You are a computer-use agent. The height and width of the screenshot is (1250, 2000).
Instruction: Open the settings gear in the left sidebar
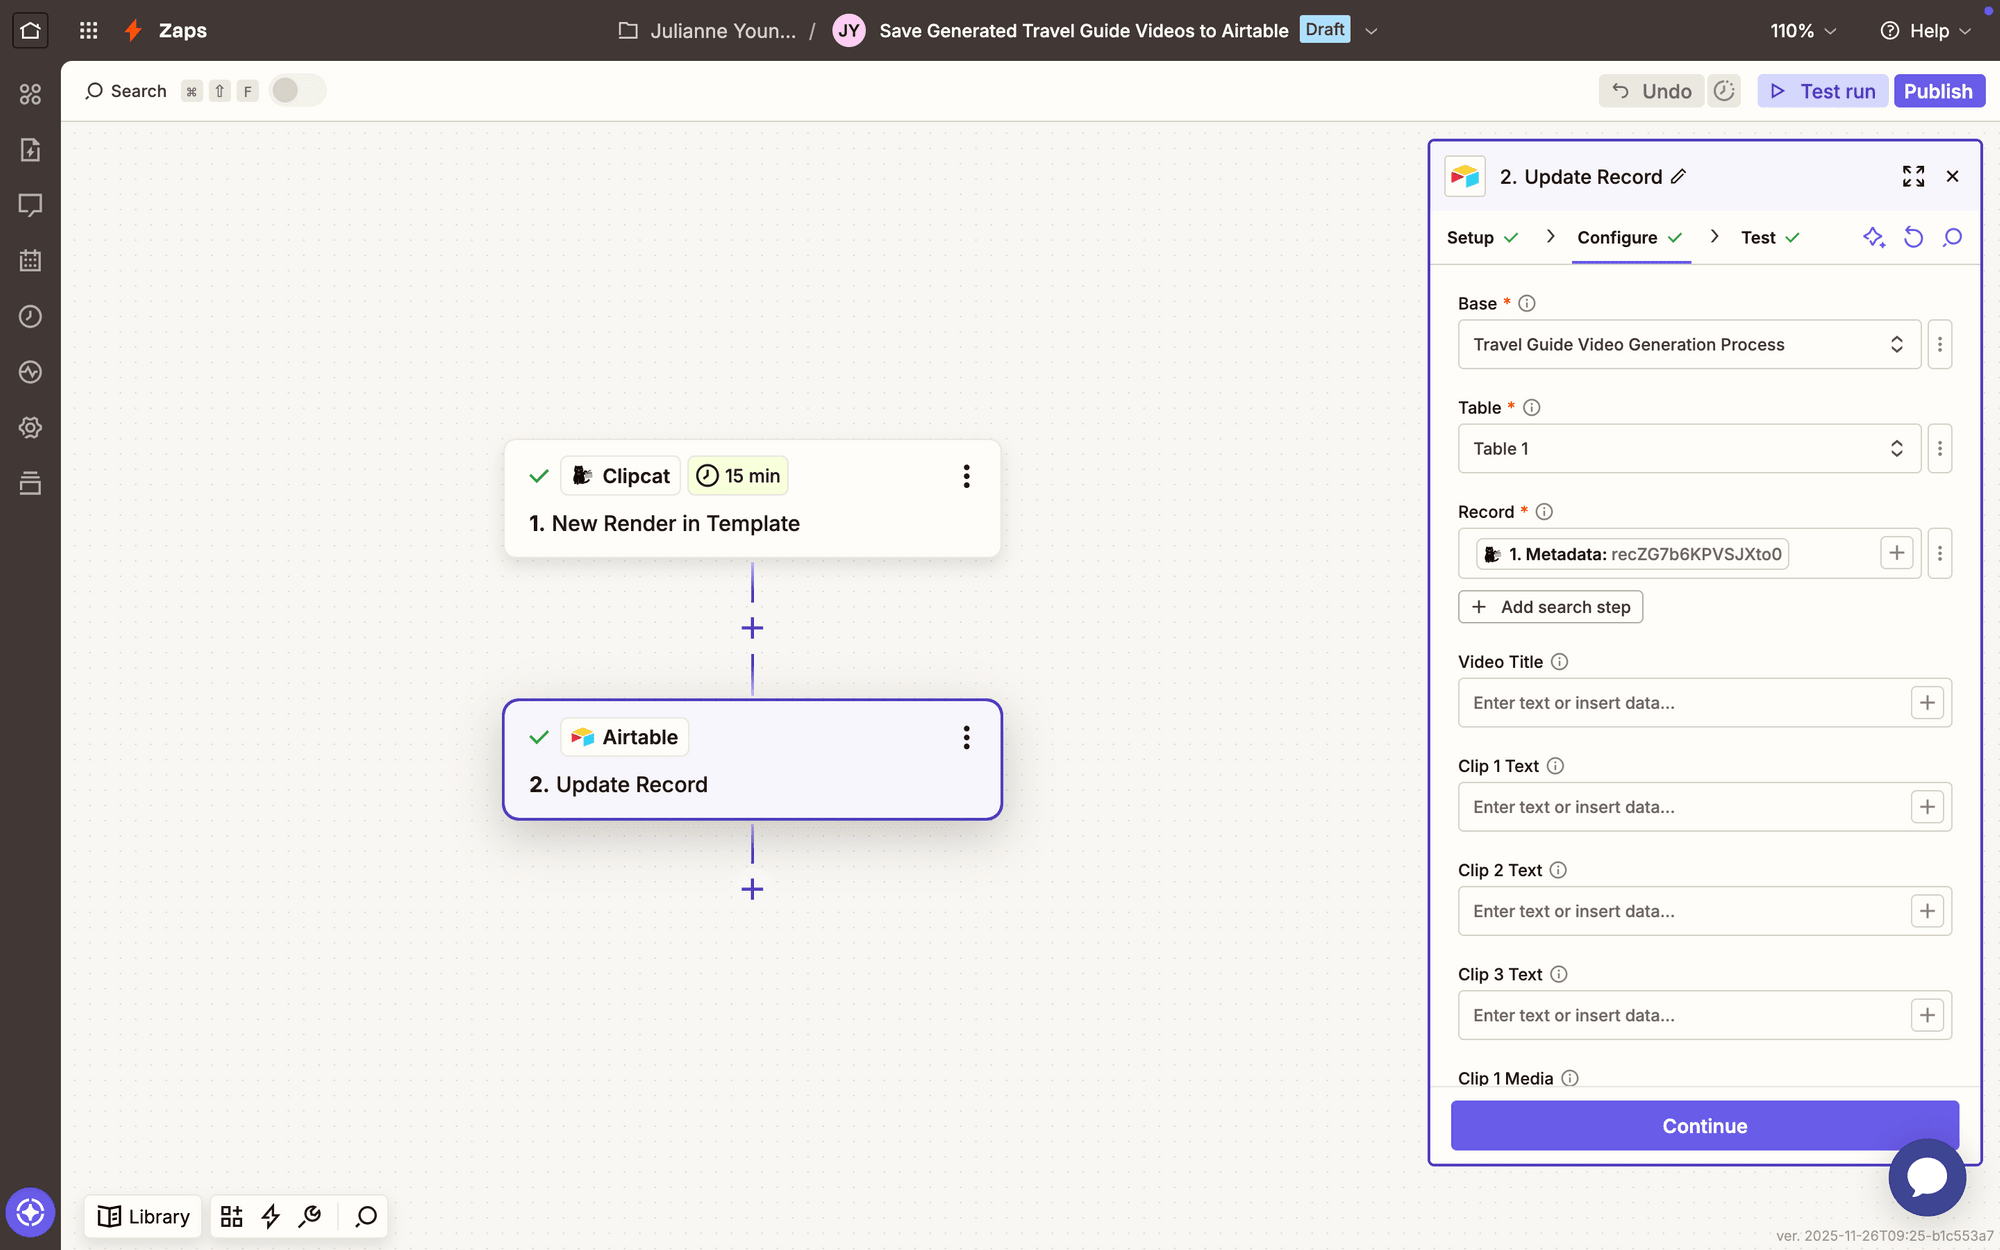[x=30, y=427]
